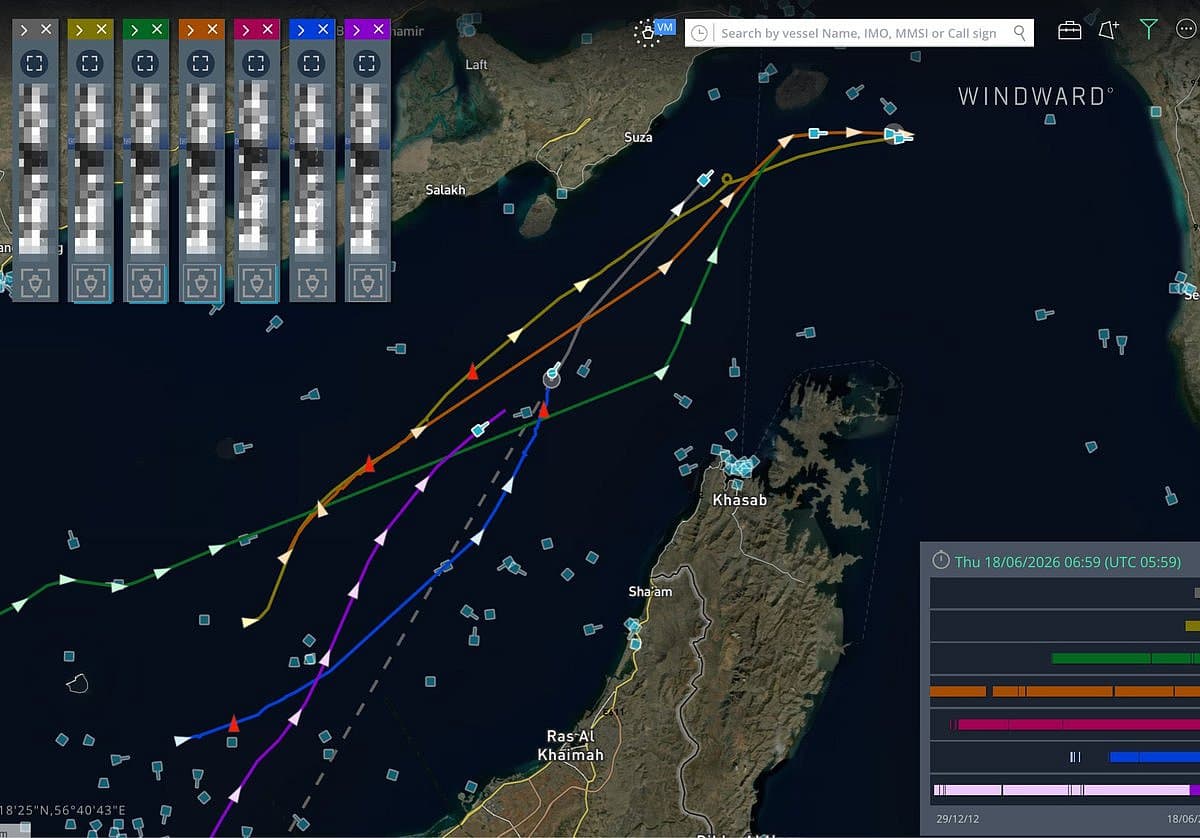The width and height of the screenshot is (1200, 838).
Task: Focus map on gray card vessel
Action: pyautogui.click(x=35, y=63)
